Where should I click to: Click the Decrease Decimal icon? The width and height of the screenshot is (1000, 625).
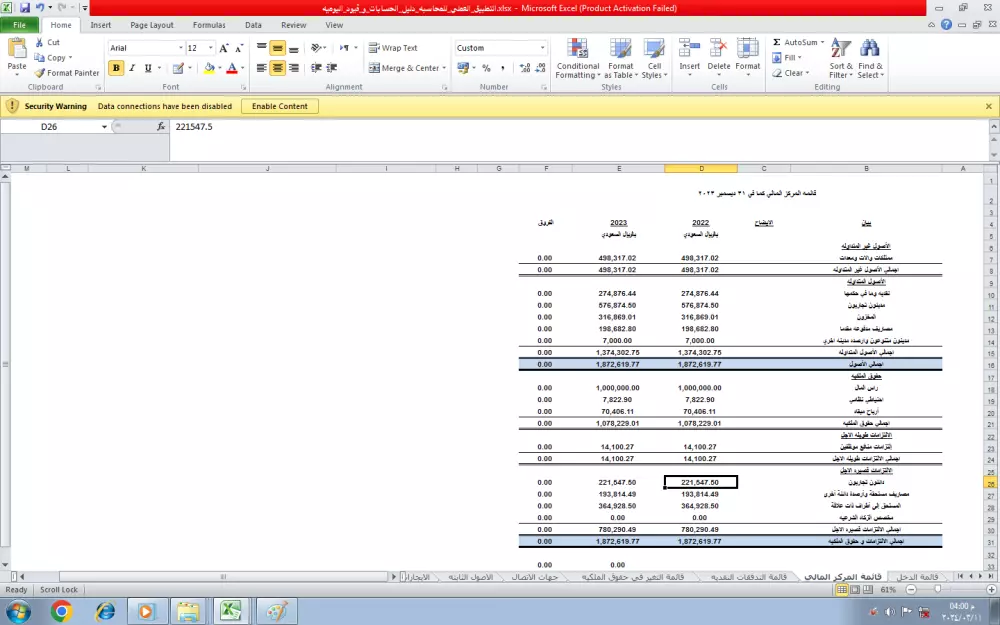[x=541, y=68]
